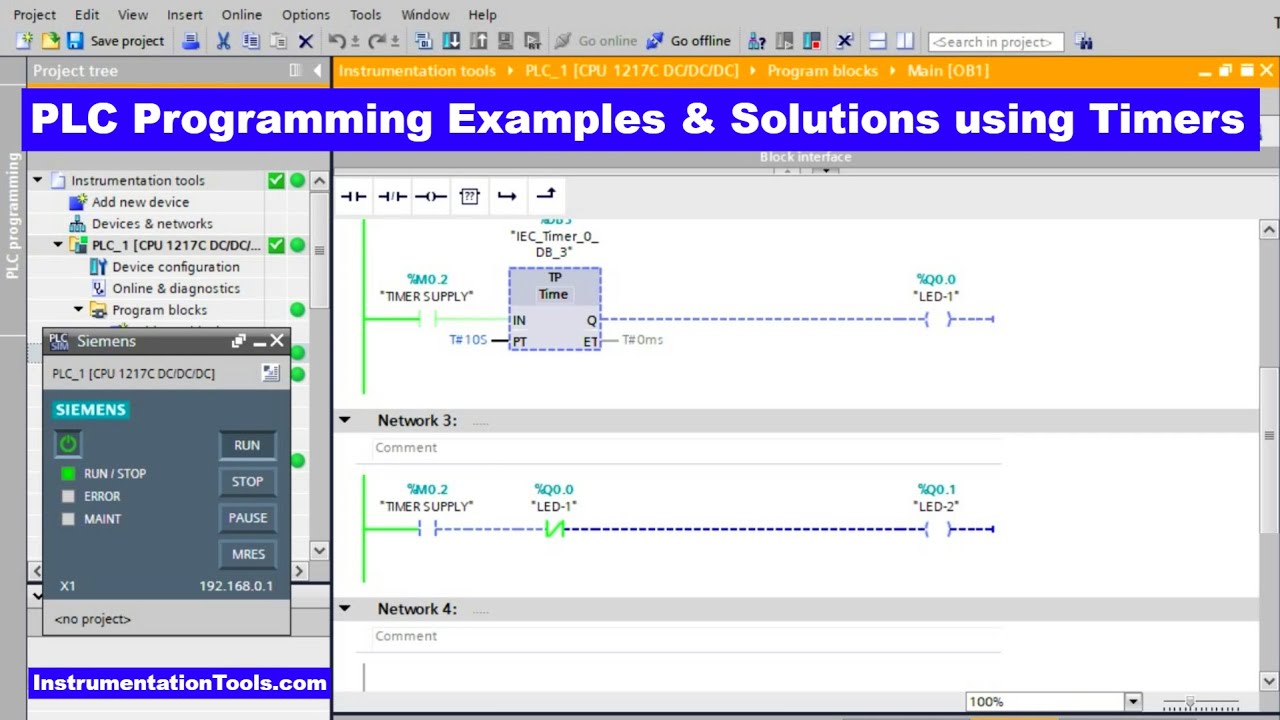Image resolution: width=1280 pixels, height=720 pixels.
Task: Click the Search in project field
Action: [x=995, y=42]
